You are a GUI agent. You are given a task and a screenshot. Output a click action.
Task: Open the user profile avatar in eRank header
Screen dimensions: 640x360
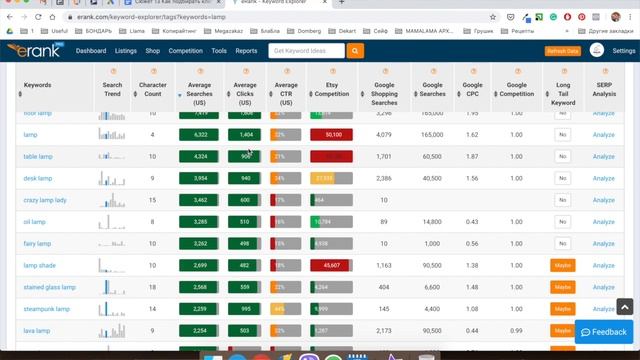click(x=597, y=51)
